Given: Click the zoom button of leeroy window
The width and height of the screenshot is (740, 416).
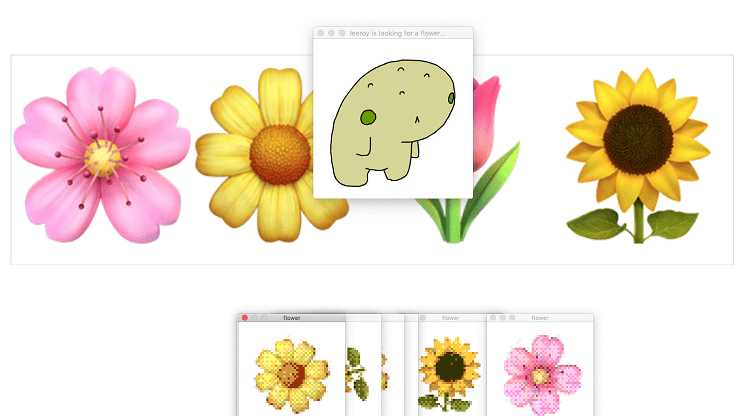Looking at the screenshot, I should tap(342, 33).
